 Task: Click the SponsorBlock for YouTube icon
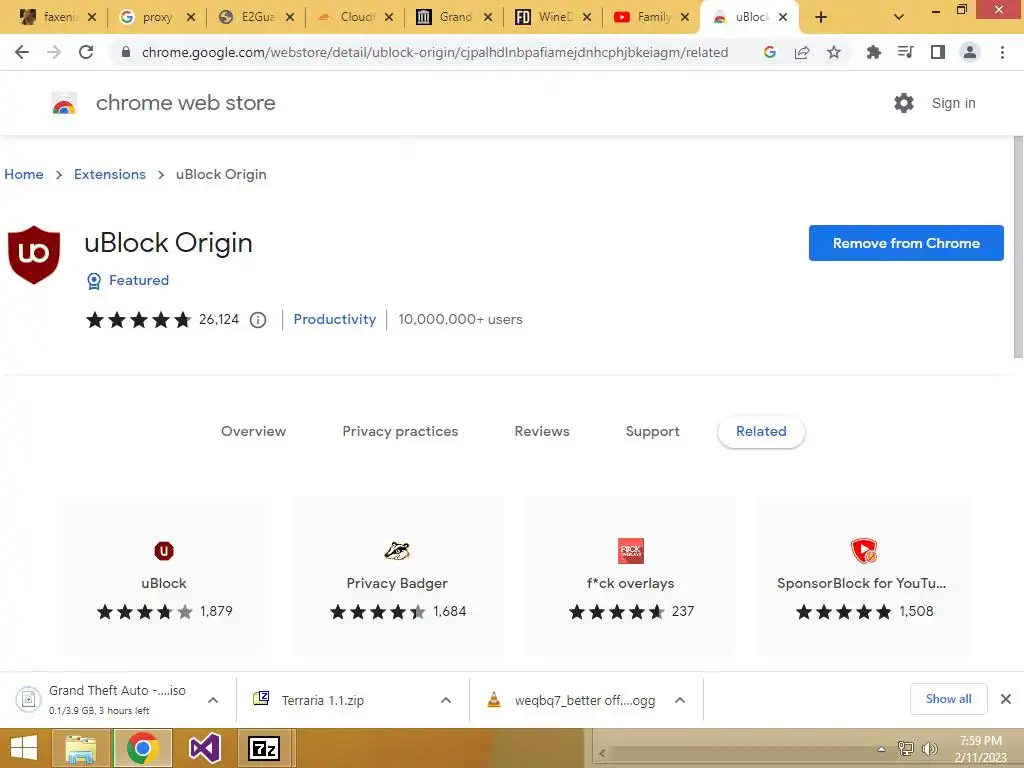click(863, 551)
